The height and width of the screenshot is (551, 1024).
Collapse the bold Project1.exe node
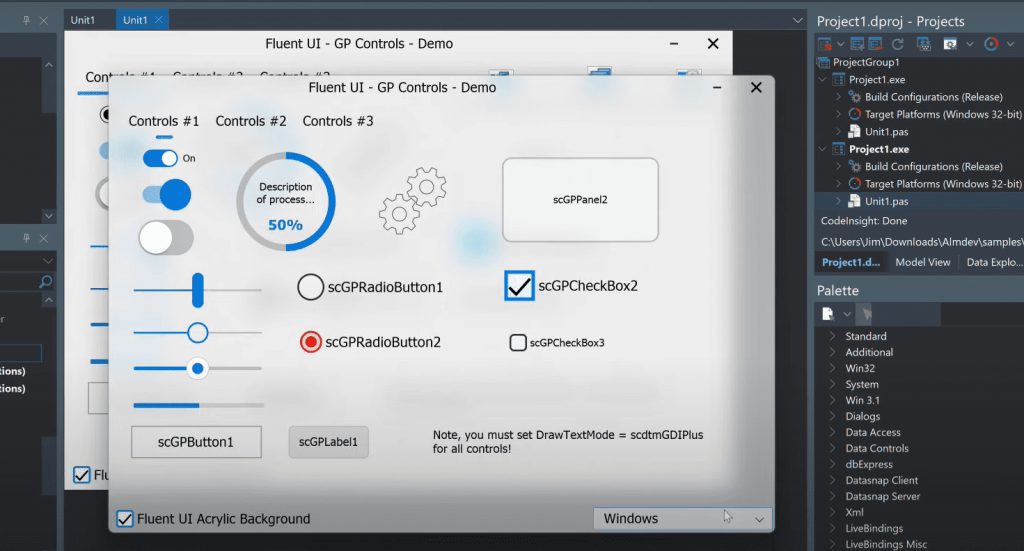pyautogui.click(x=822, y=149)
